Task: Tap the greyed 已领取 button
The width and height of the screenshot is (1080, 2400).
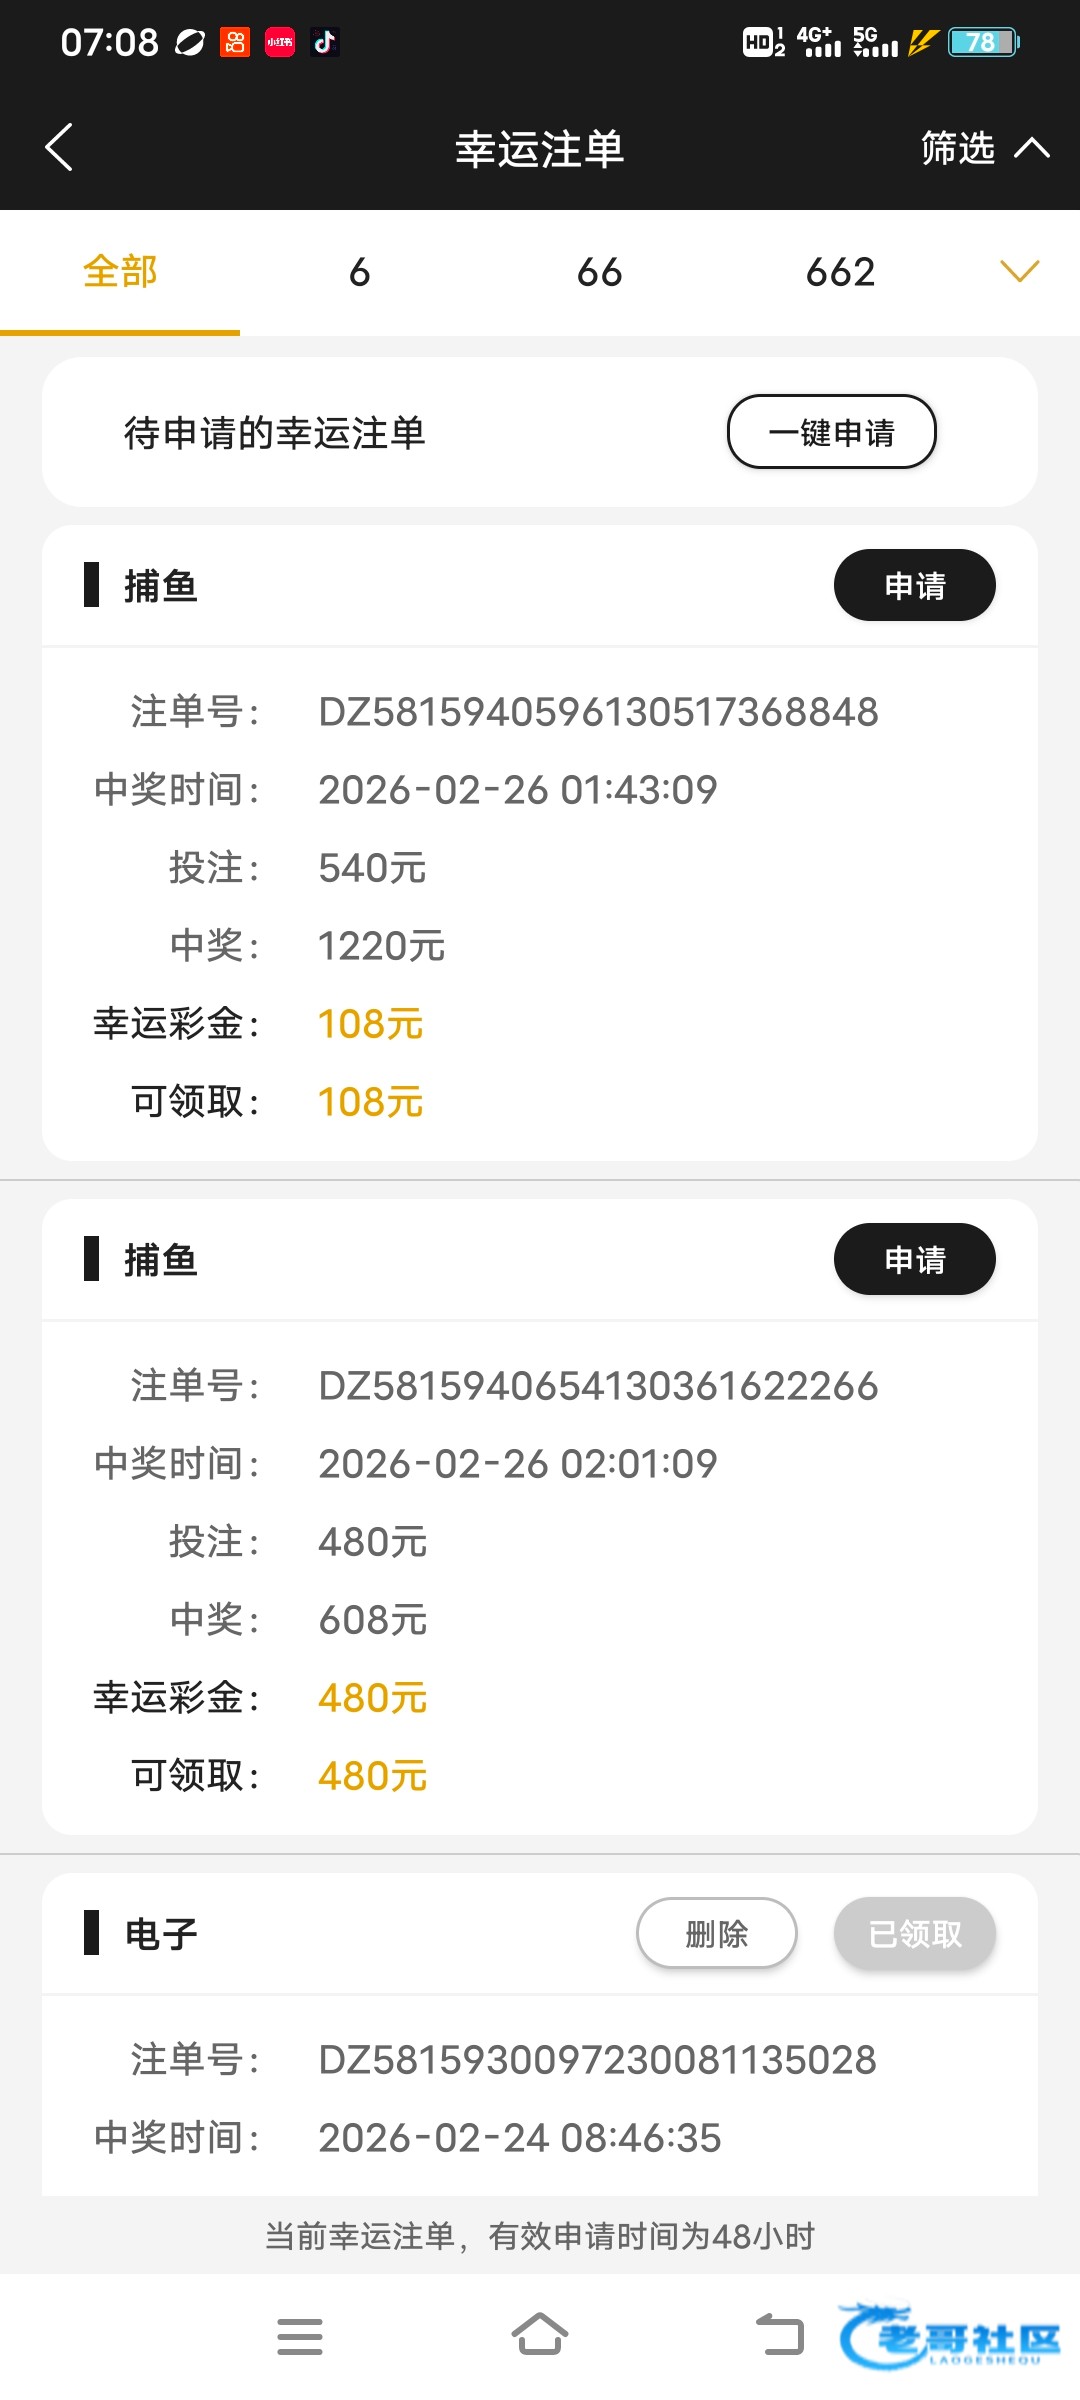Action: [x=914, y=1934]
